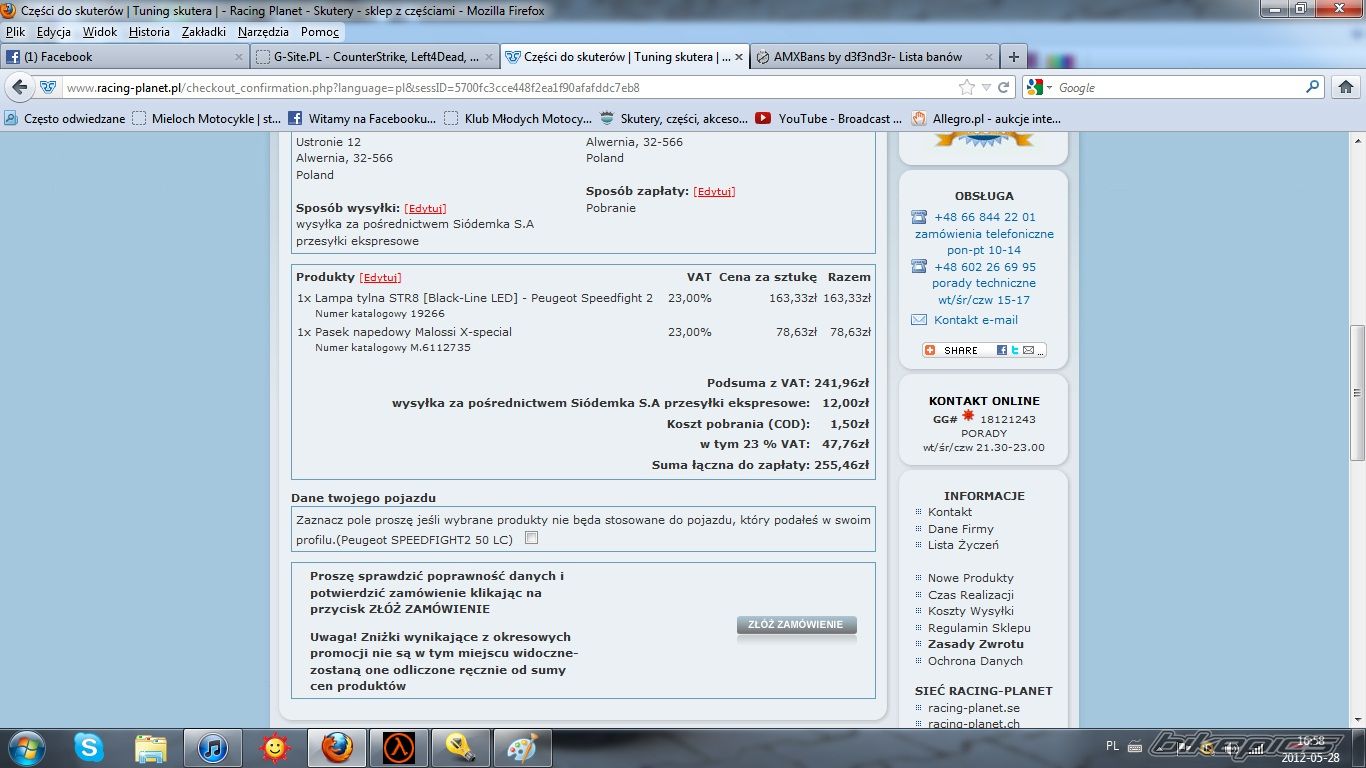Image resolution: width=1366 pixels, height=768 pixels.
Task: Share the page via the Facebook icon in SHARE bar
Action: [x=1002, y=350]
